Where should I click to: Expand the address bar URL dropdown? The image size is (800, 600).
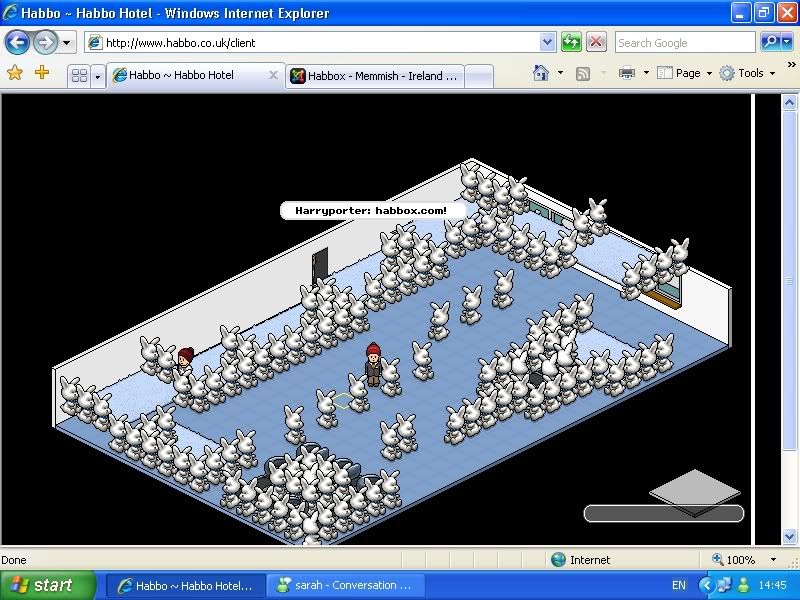547,42
